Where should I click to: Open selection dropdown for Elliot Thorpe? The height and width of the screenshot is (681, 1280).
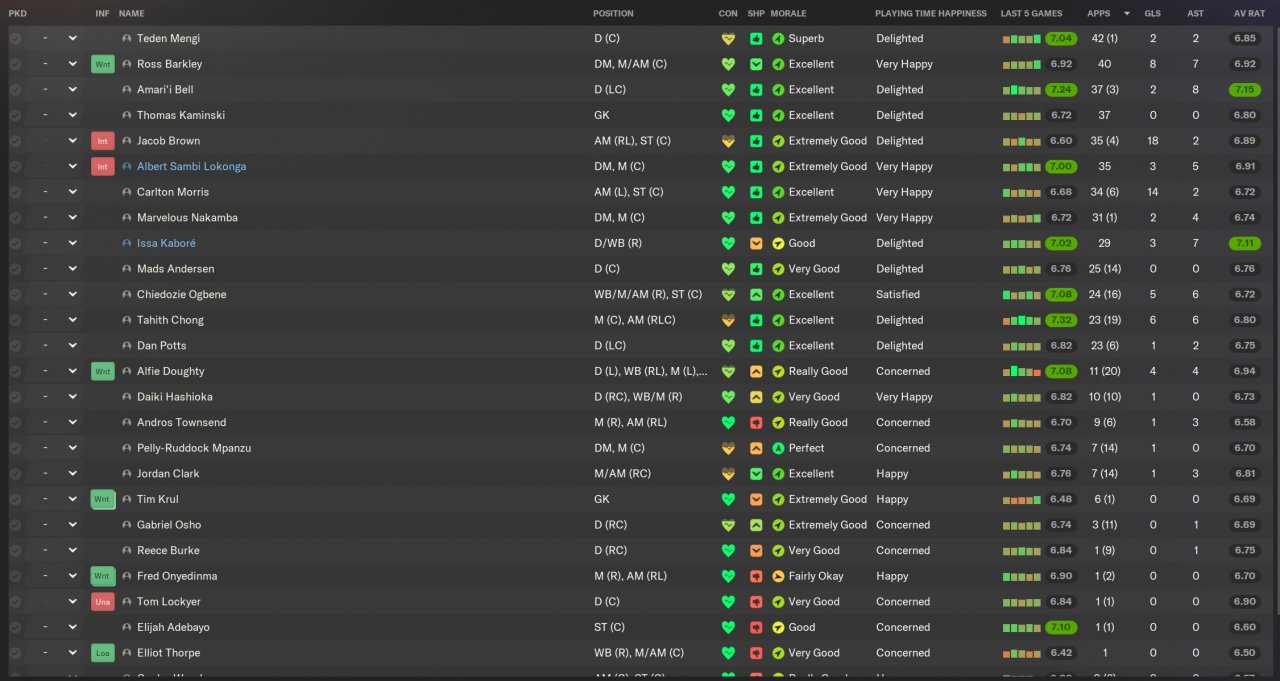(72, 653)
